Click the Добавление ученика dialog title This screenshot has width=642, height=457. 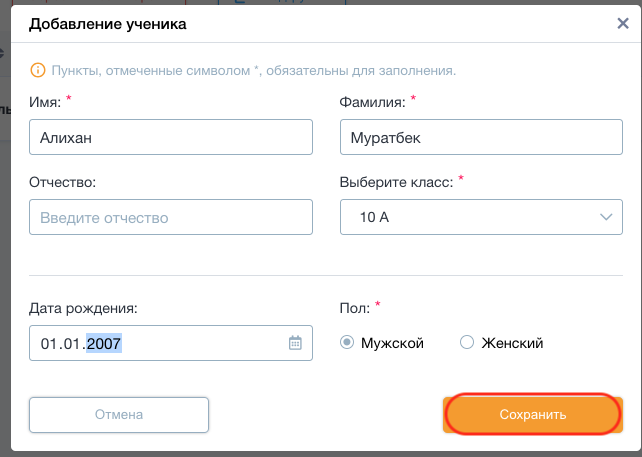(108, 24)
